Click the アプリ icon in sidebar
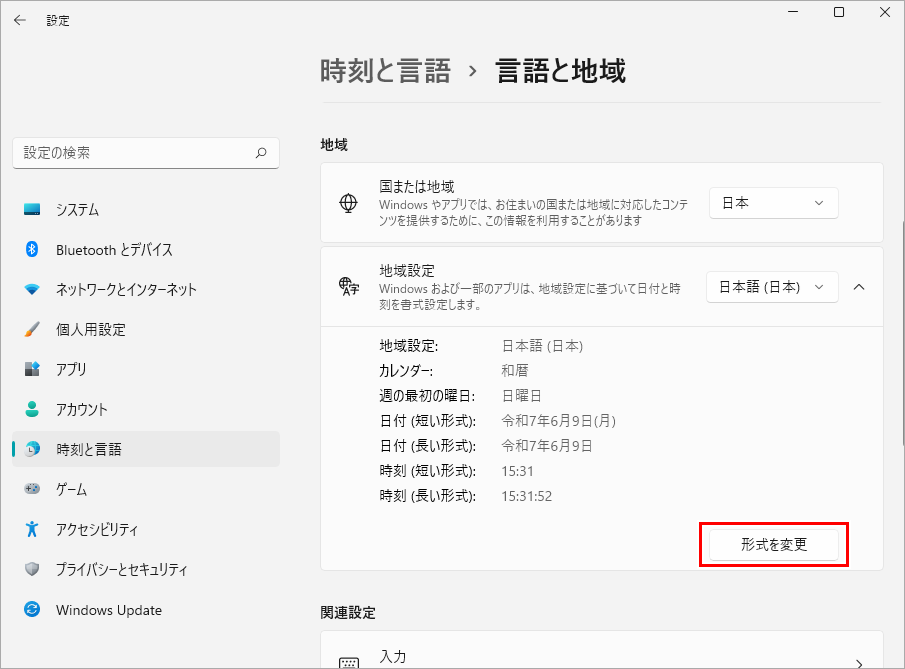The width and height of the screenshot is (905, 669). pos(32,369)
